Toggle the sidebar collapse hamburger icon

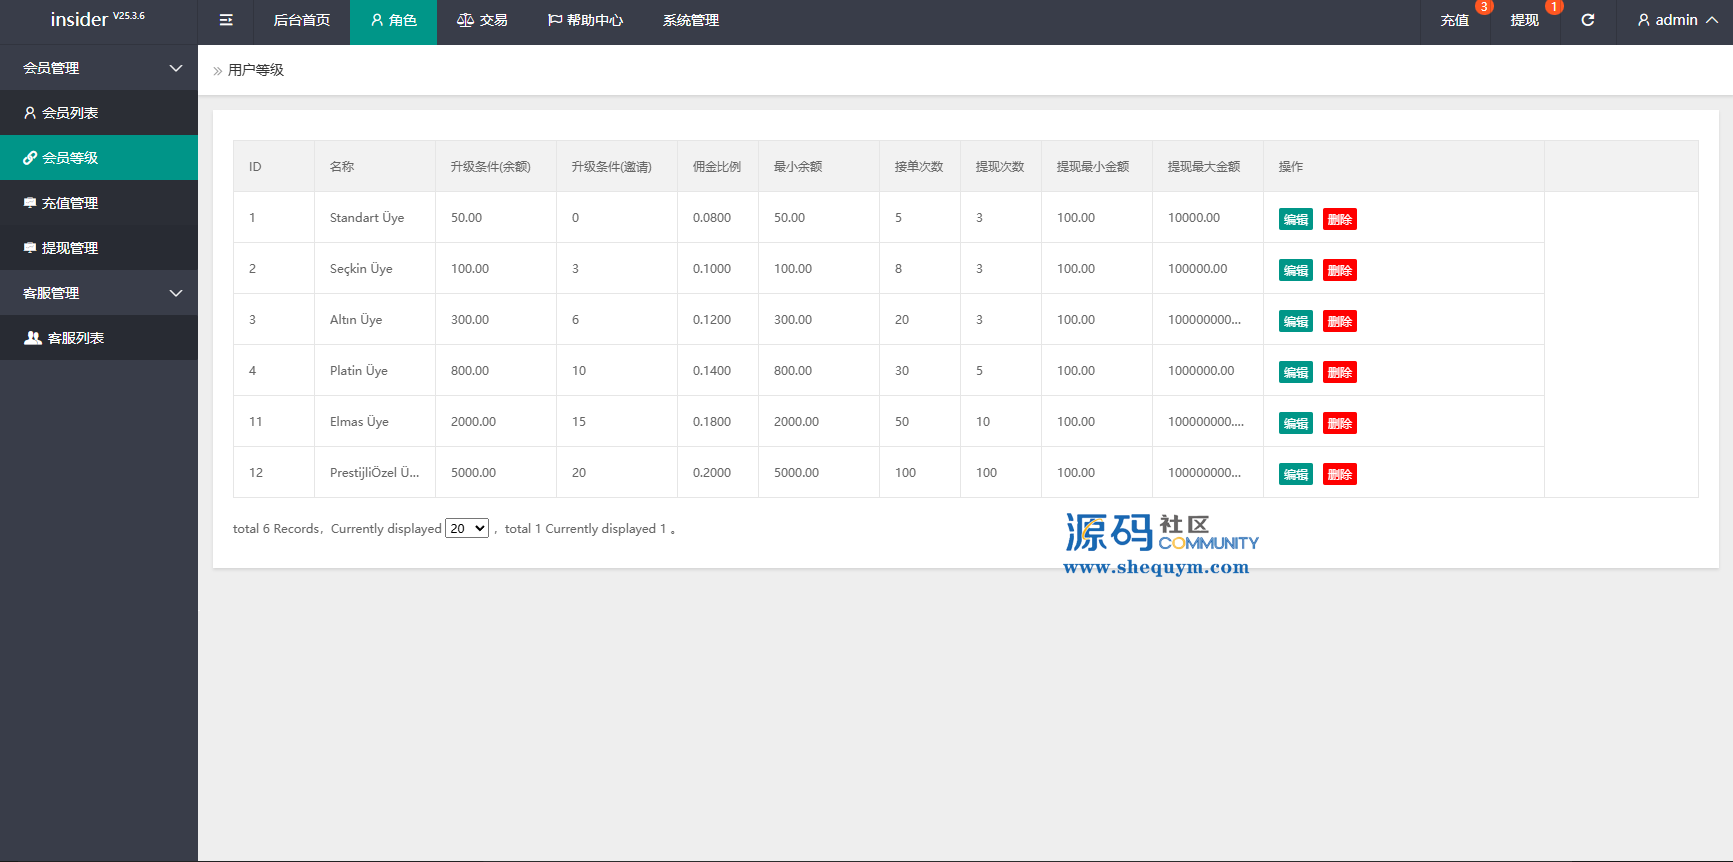coord(226,20)
